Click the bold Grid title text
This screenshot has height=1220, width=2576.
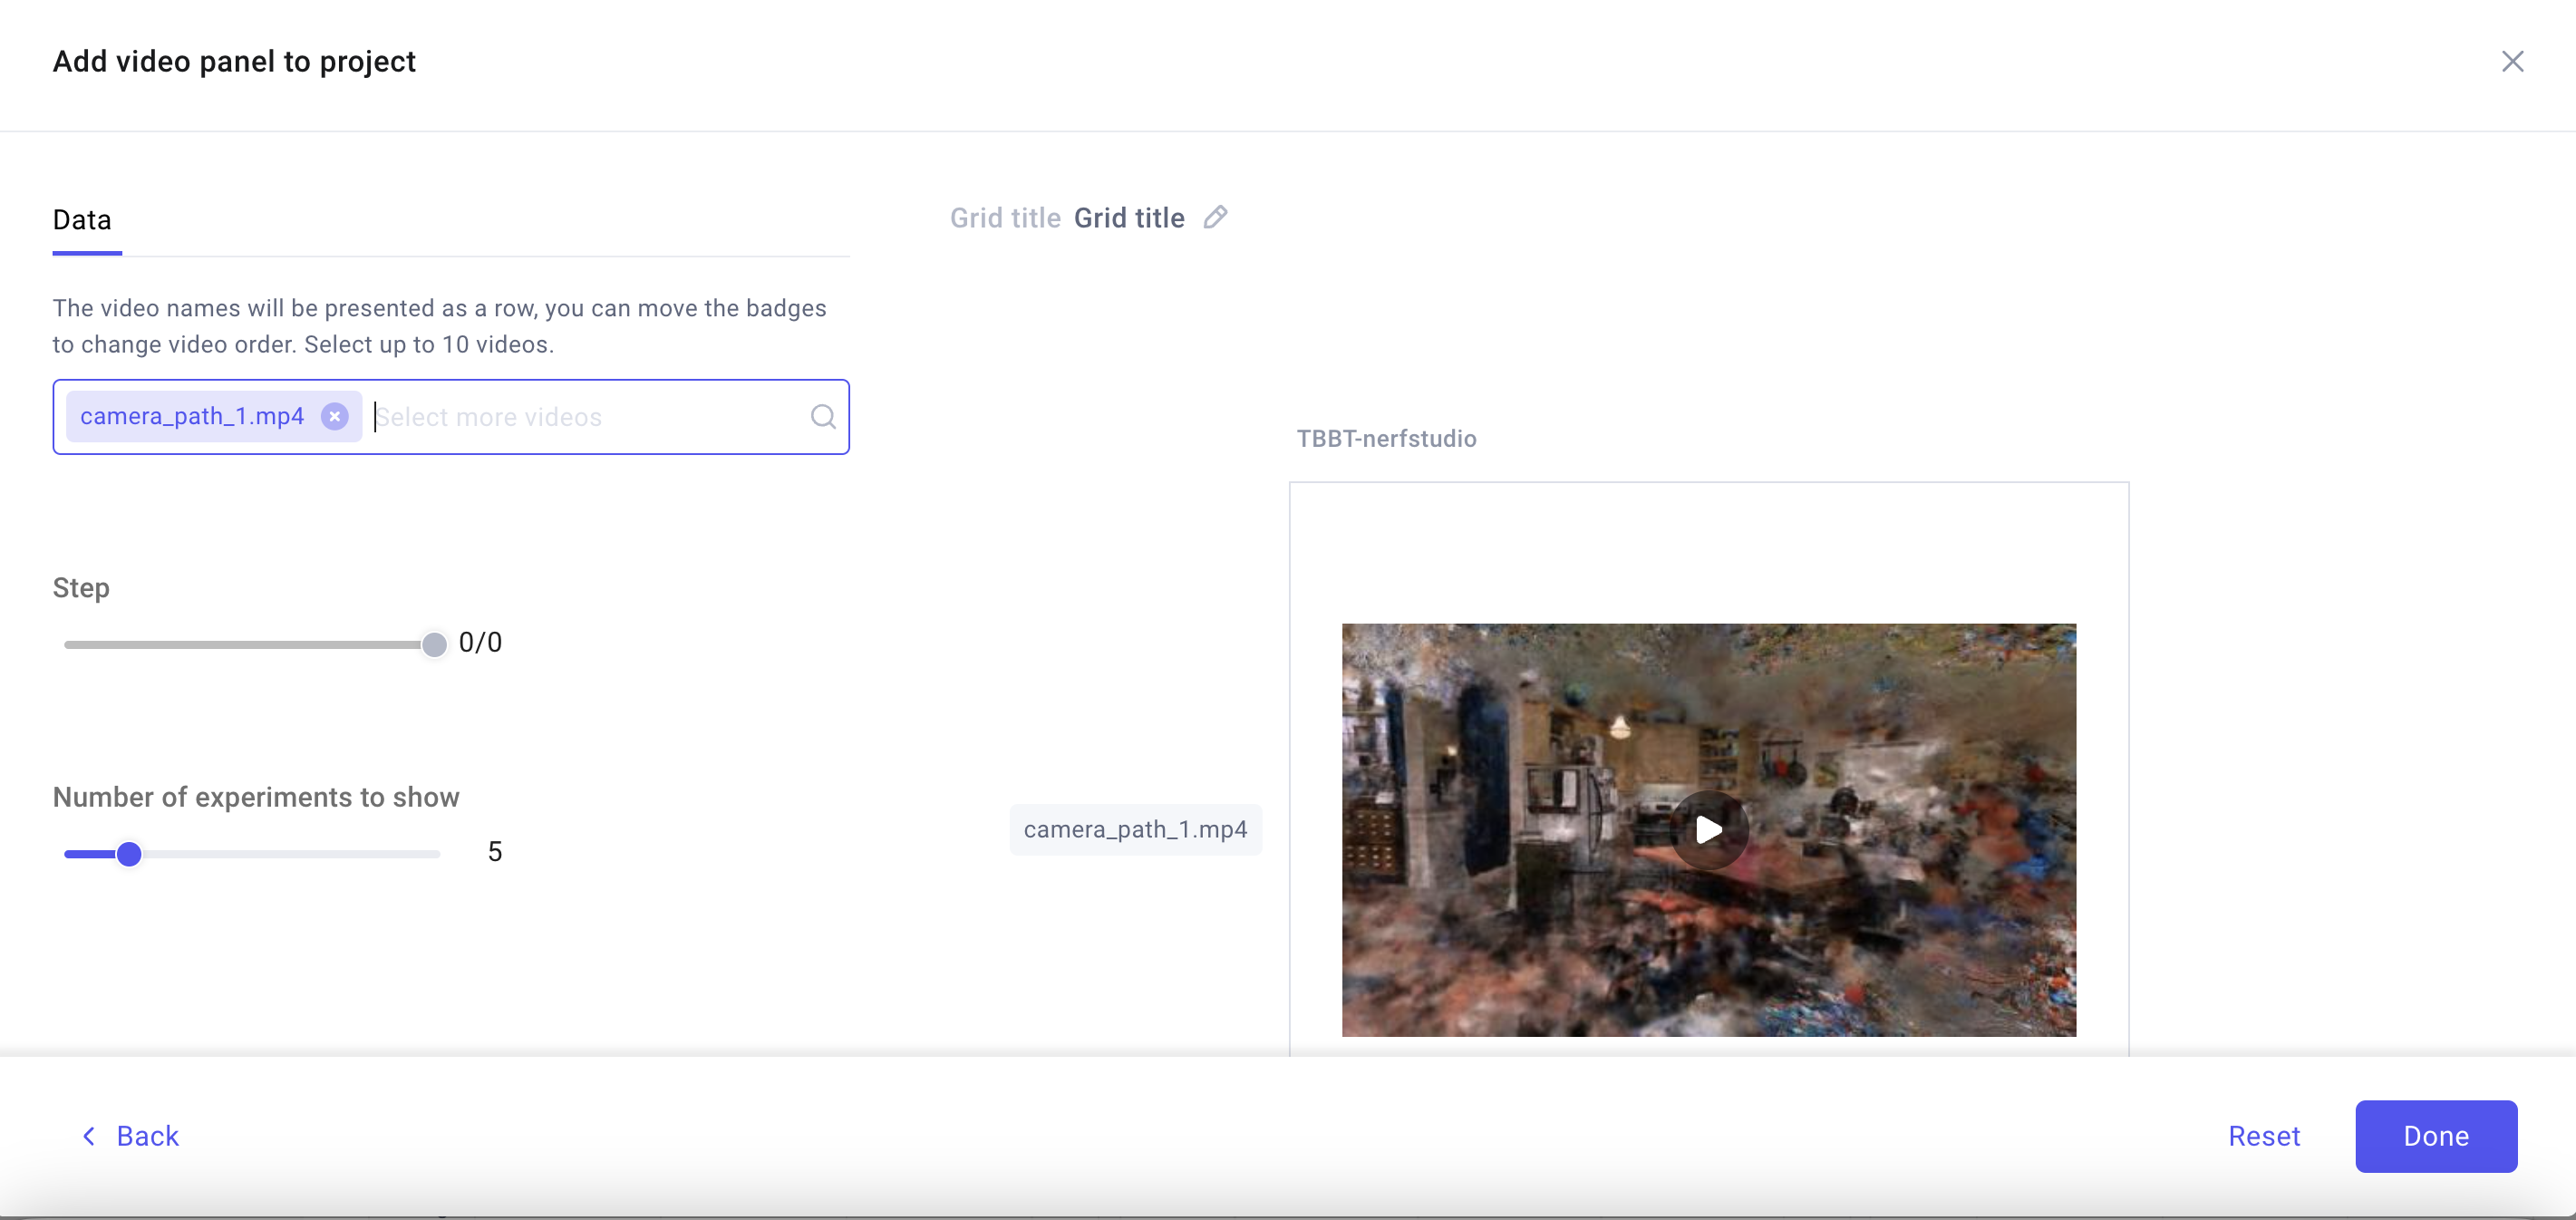tap(1129, 217)
